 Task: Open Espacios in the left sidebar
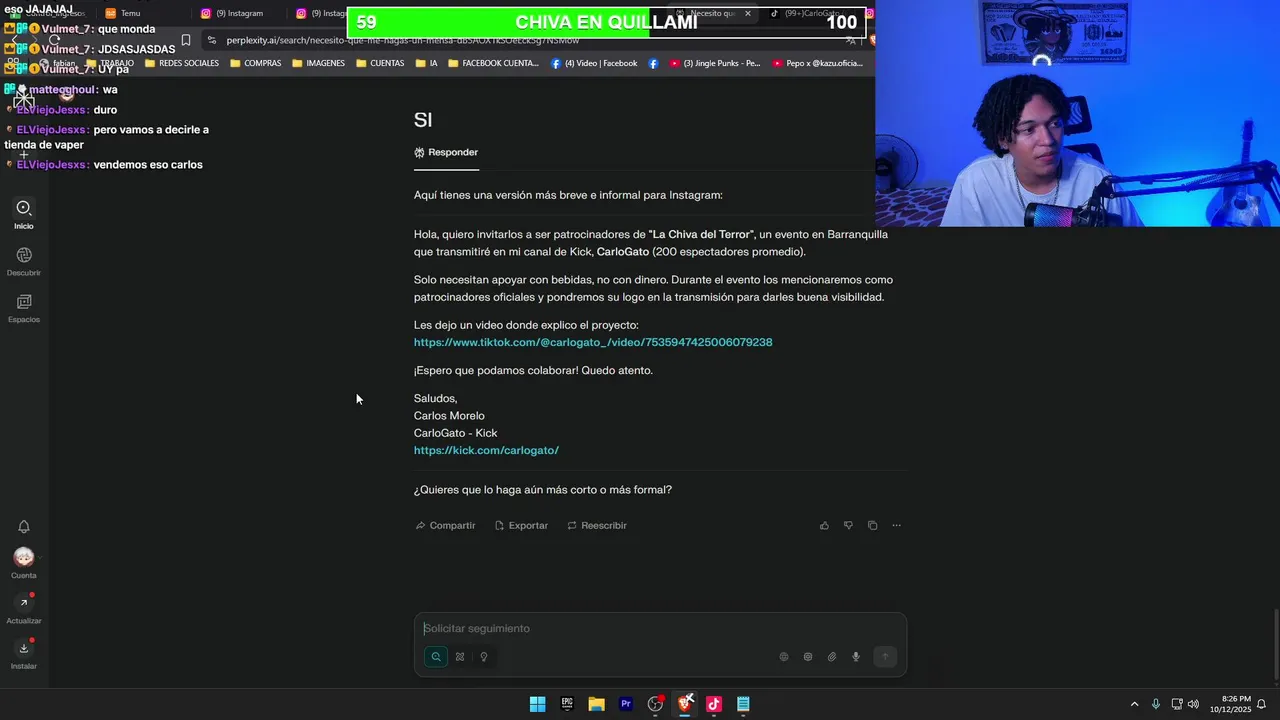pyautogui.click(x=24, y=308)
